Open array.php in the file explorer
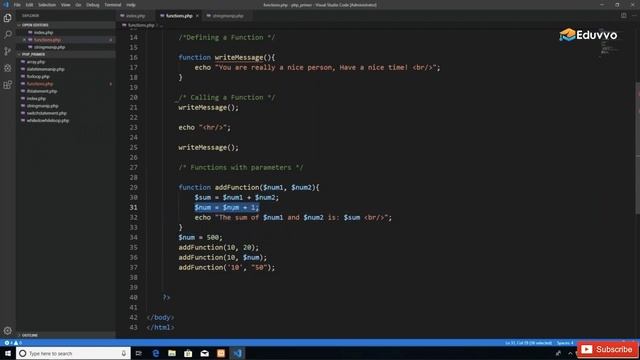640x360 pixels. pos(36,62)
